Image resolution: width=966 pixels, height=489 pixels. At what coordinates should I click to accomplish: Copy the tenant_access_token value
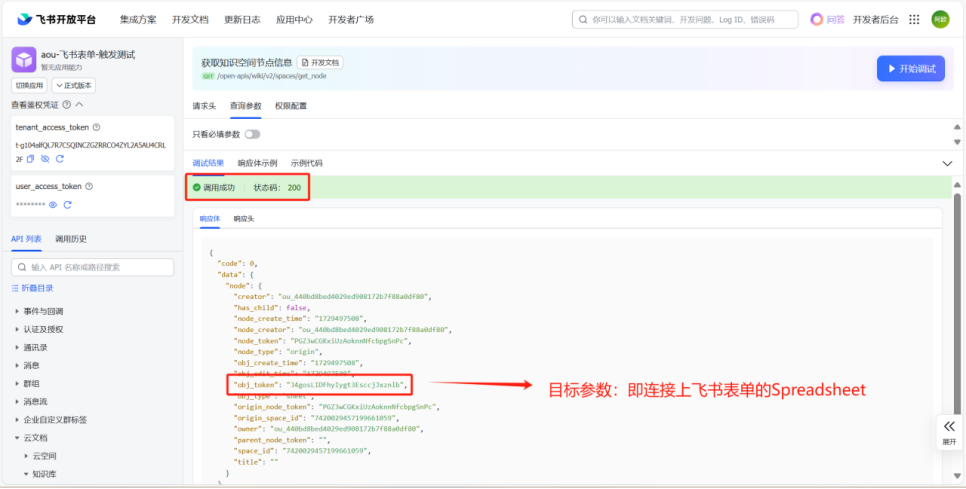[31, 159]
